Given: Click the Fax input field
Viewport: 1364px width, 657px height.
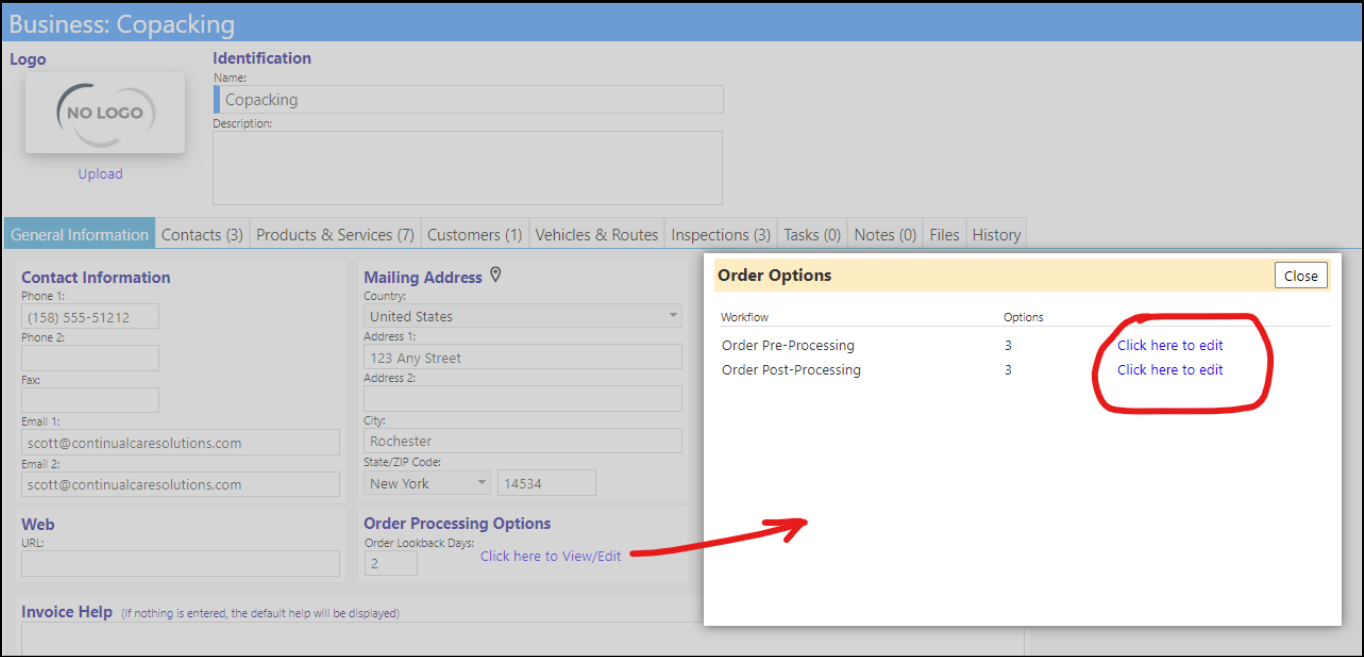Looking at the screenshot, I should [90, 400].
